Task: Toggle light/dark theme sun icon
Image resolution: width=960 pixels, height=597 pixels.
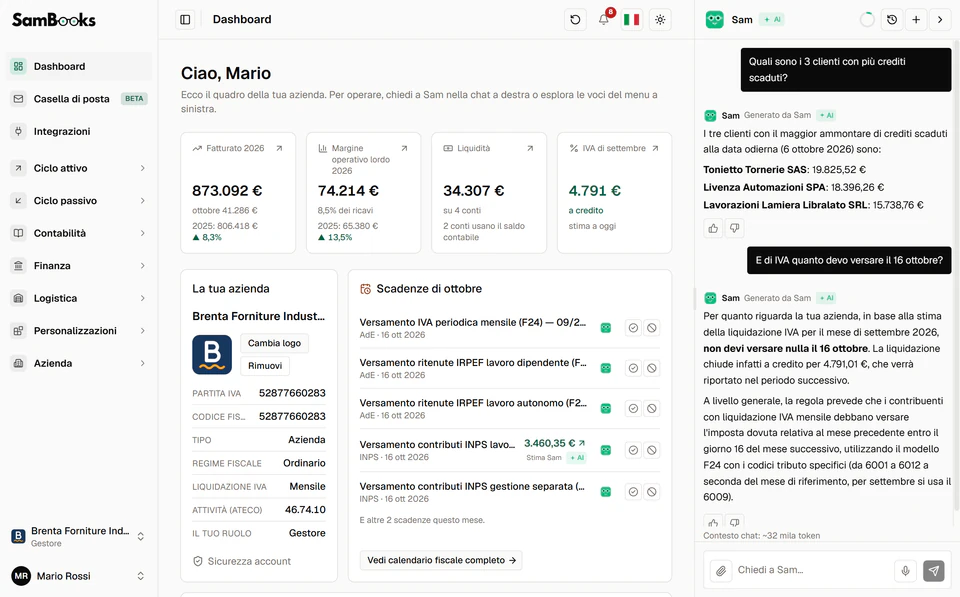Action: click(x=660, y=20)
